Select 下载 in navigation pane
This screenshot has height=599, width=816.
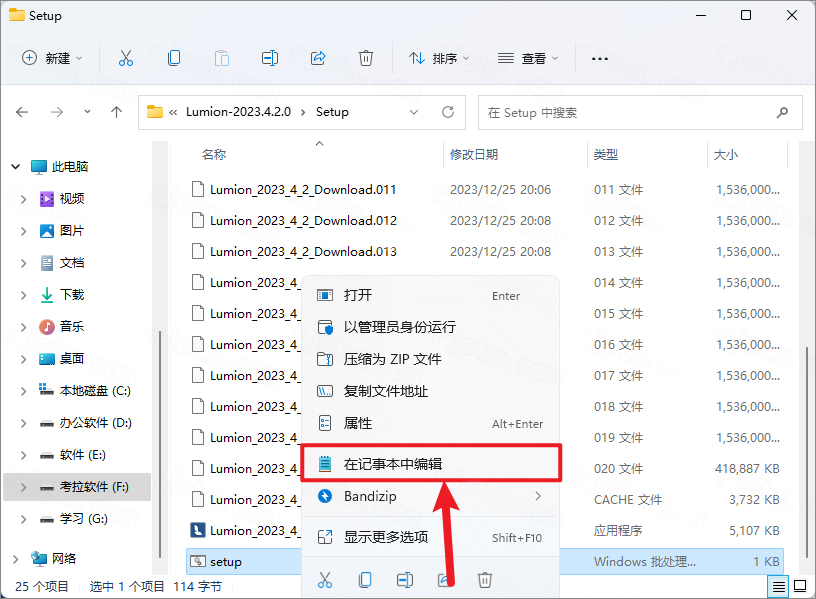pos(71,295)
